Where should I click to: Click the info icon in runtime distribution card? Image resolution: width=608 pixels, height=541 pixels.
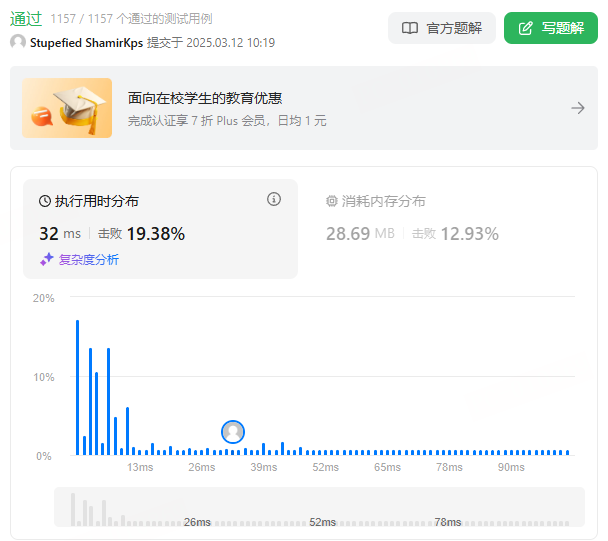pos(274,199)
